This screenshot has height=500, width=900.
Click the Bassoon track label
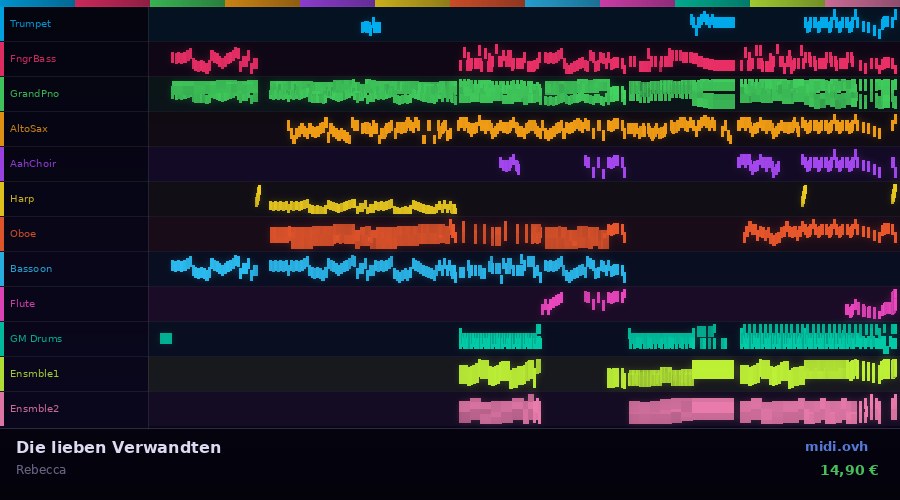31,269
